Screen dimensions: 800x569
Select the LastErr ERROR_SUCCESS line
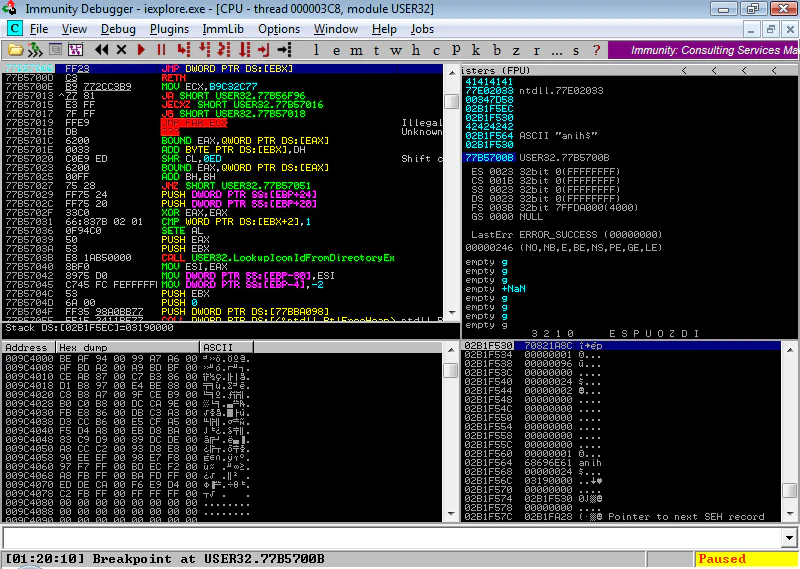pos(566,235)
